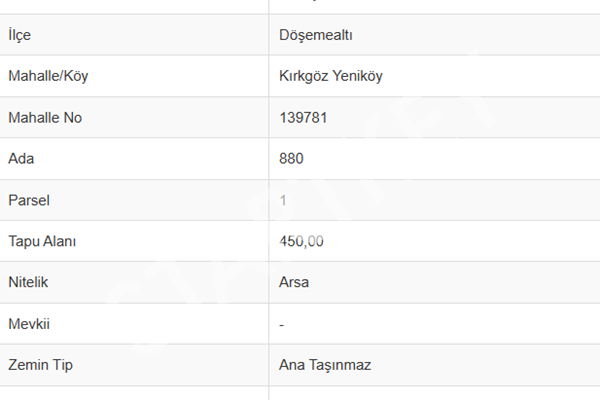
Task: Click the Zemin Tip label
Action: [x=40, y=364]
